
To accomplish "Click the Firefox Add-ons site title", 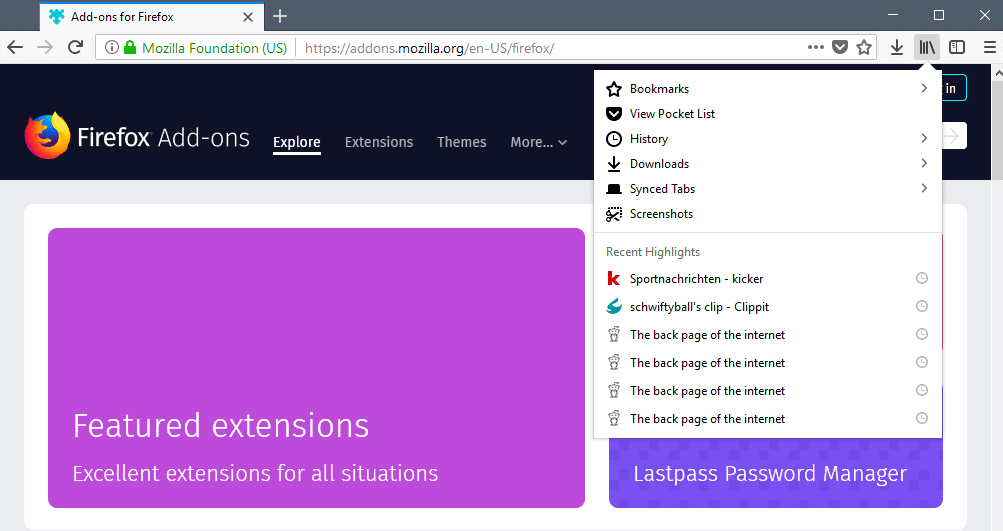I will tap(163, 138).
